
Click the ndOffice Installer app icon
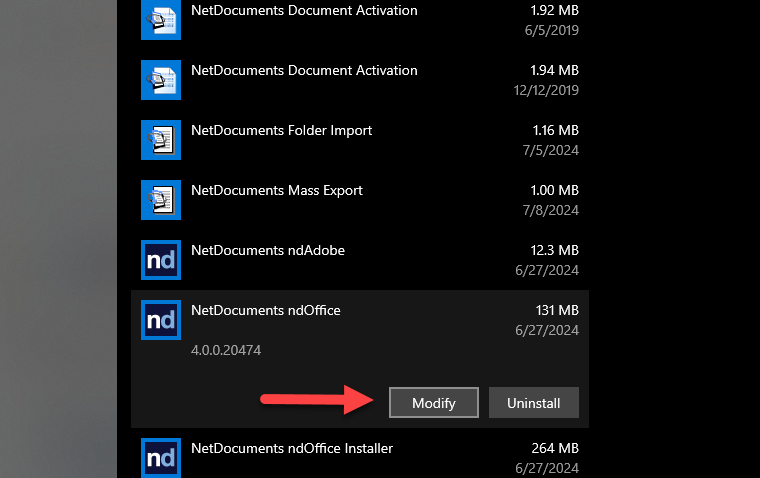[161, 458]
